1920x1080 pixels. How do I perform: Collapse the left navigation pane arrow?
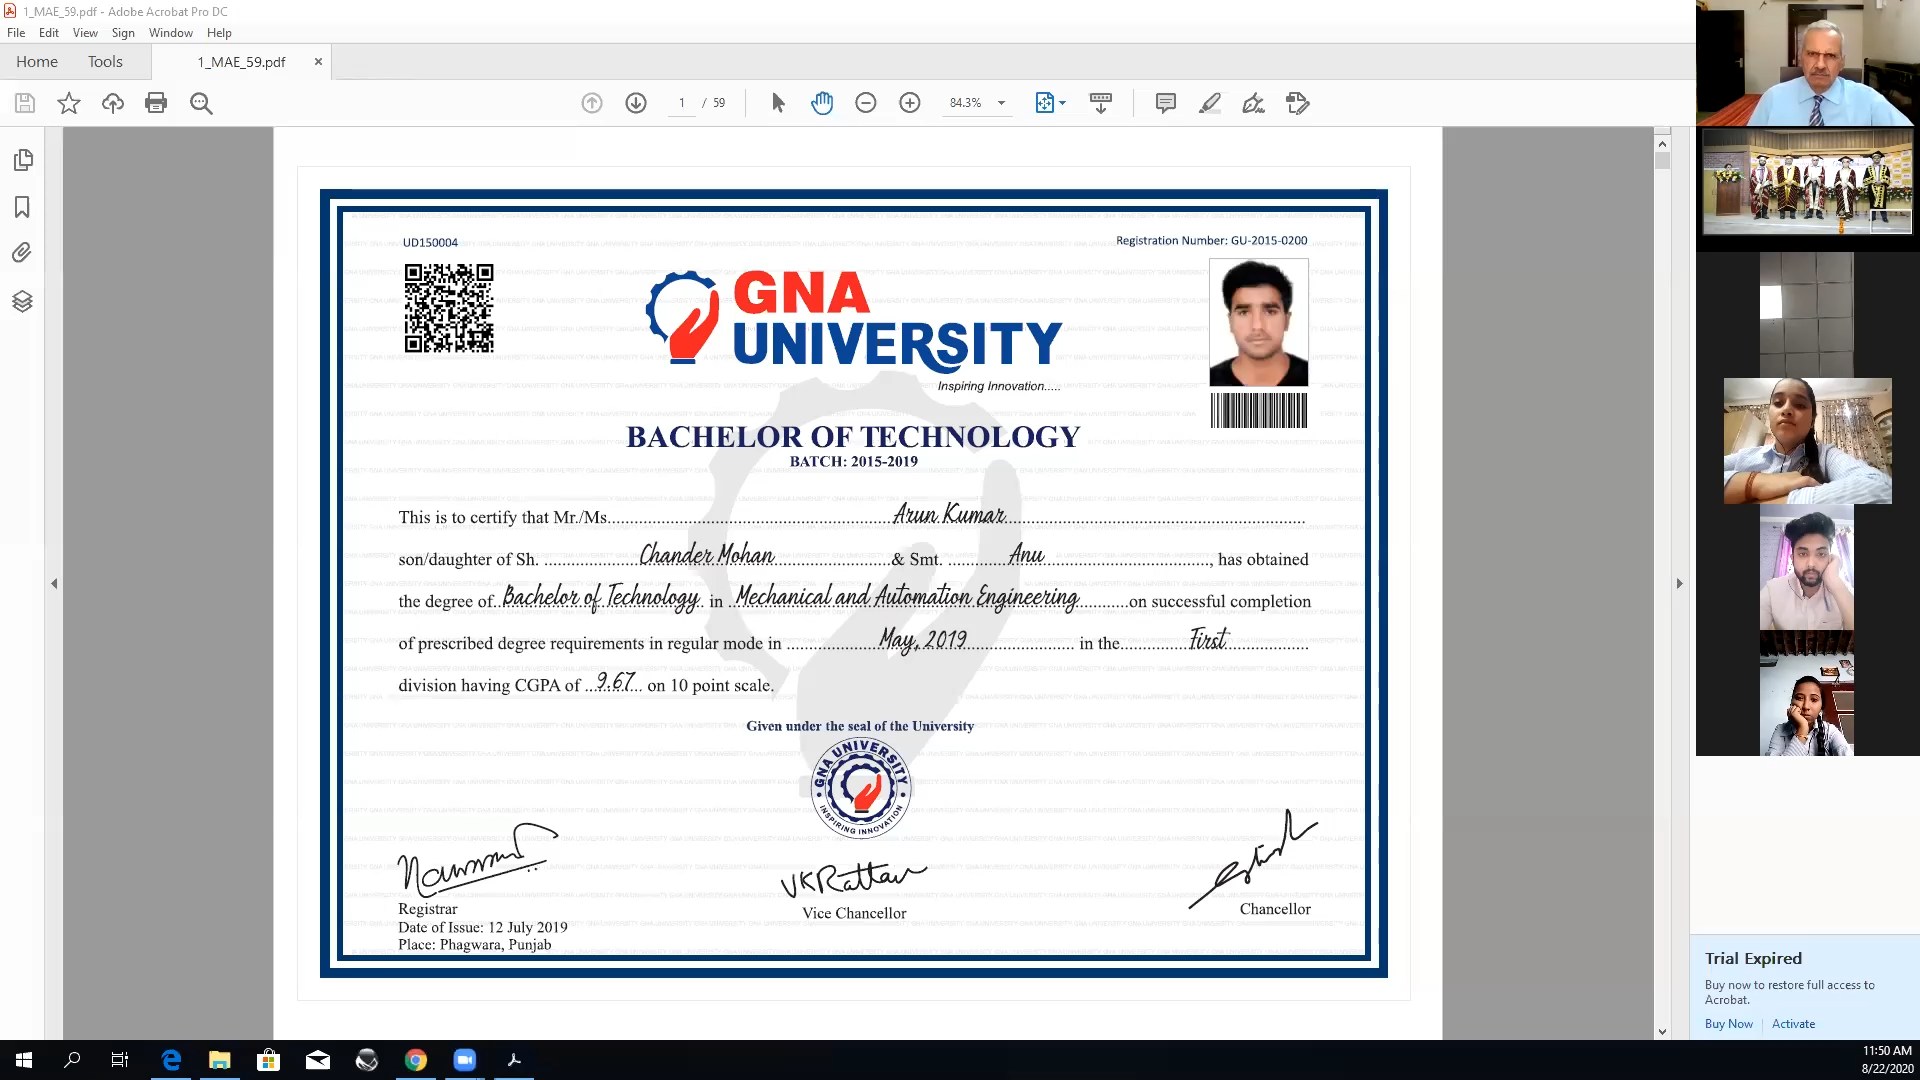pyautogui.click(x=54, y=583)
